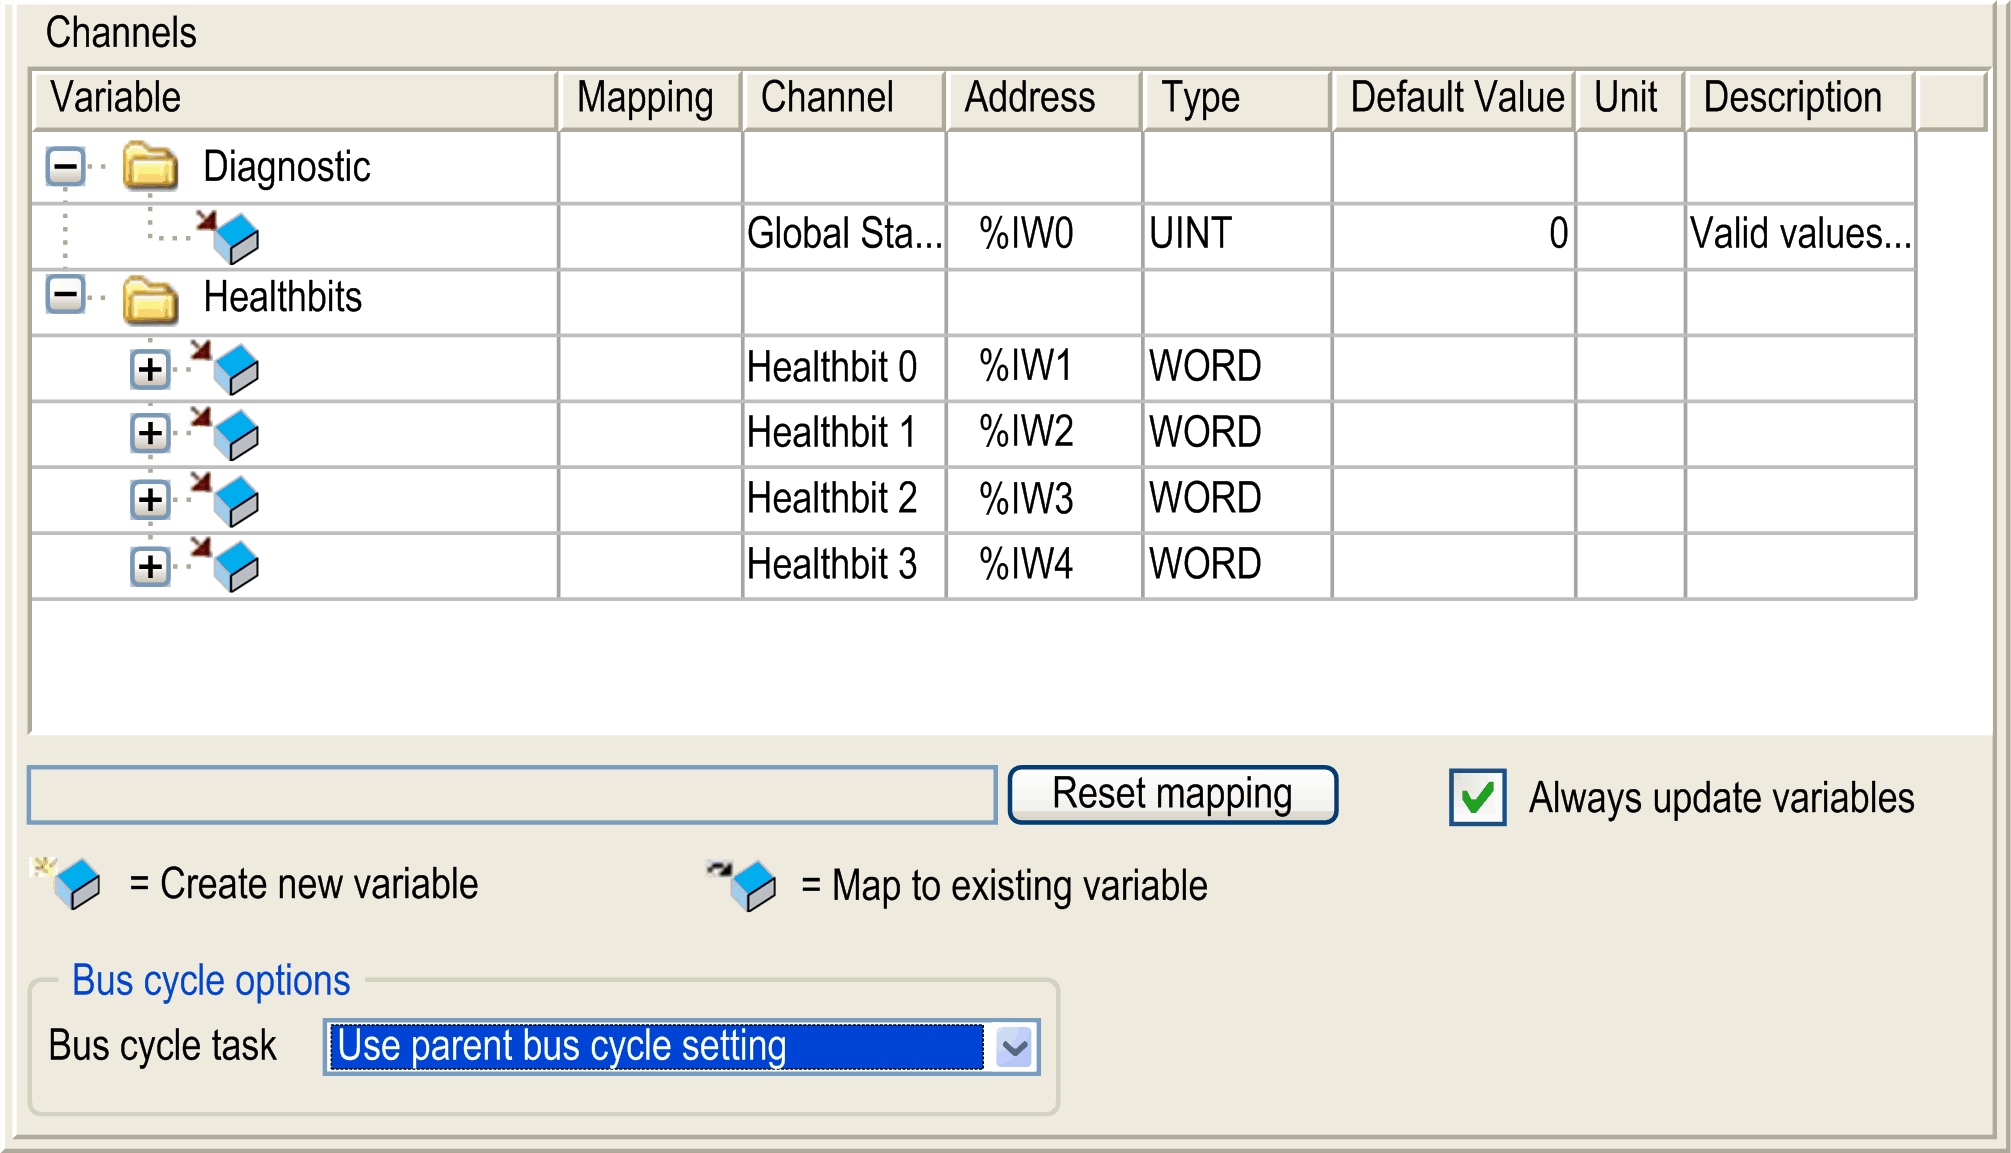This screenshot has width=2011, height=1153.
Task: Expand the Healthbit 3 tree entry
Action: tap(150, 566)
